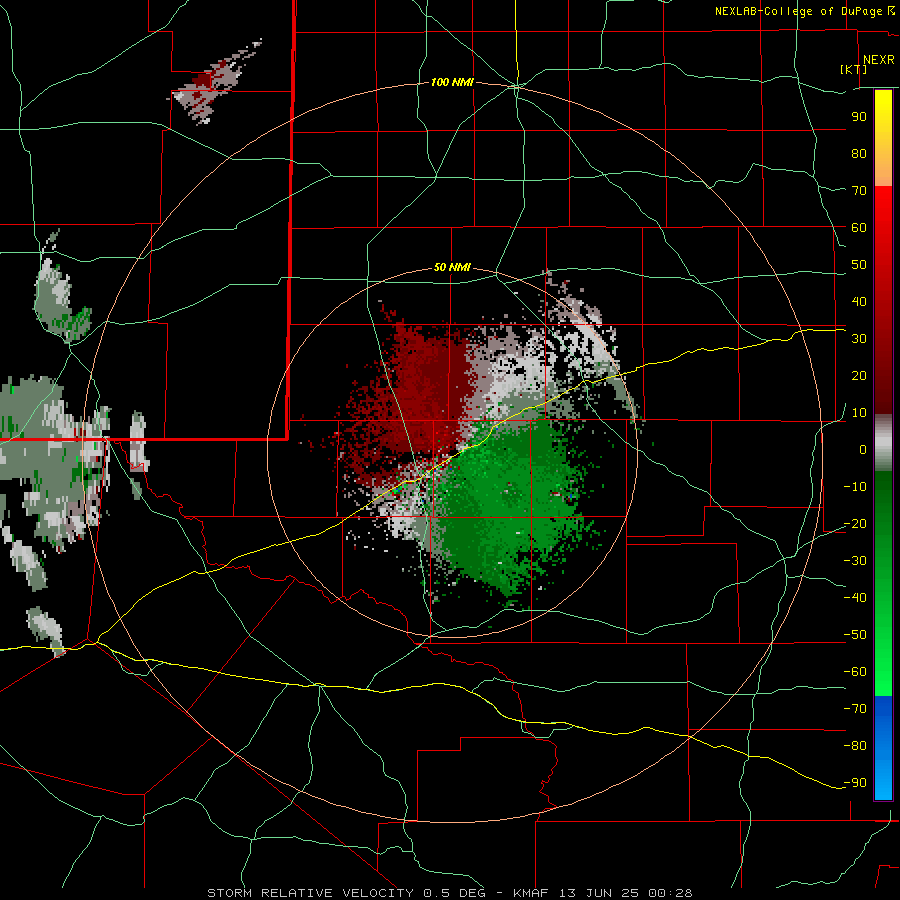The height and width of the screenshot is (900, 900).
Task: Click the 100 NMI range ring label
Action: [x=452, y=83]
